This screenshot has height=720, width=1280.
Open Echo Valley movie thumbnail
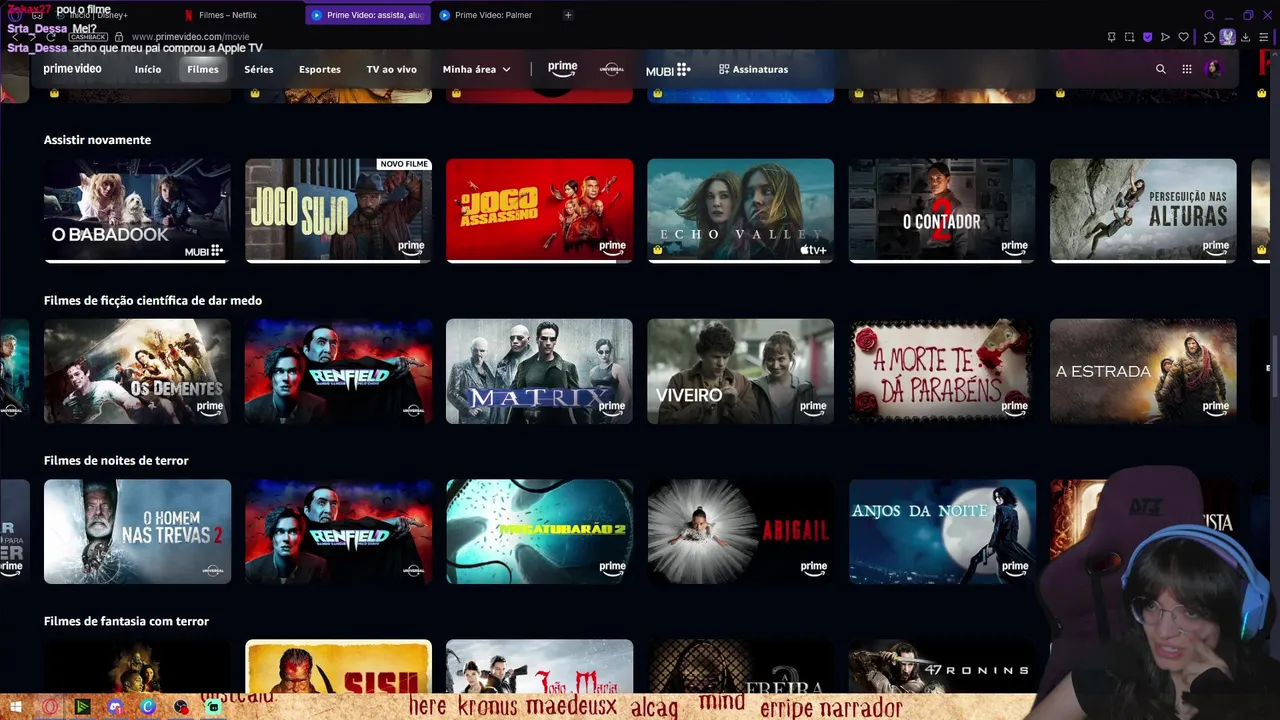[740, 211]
